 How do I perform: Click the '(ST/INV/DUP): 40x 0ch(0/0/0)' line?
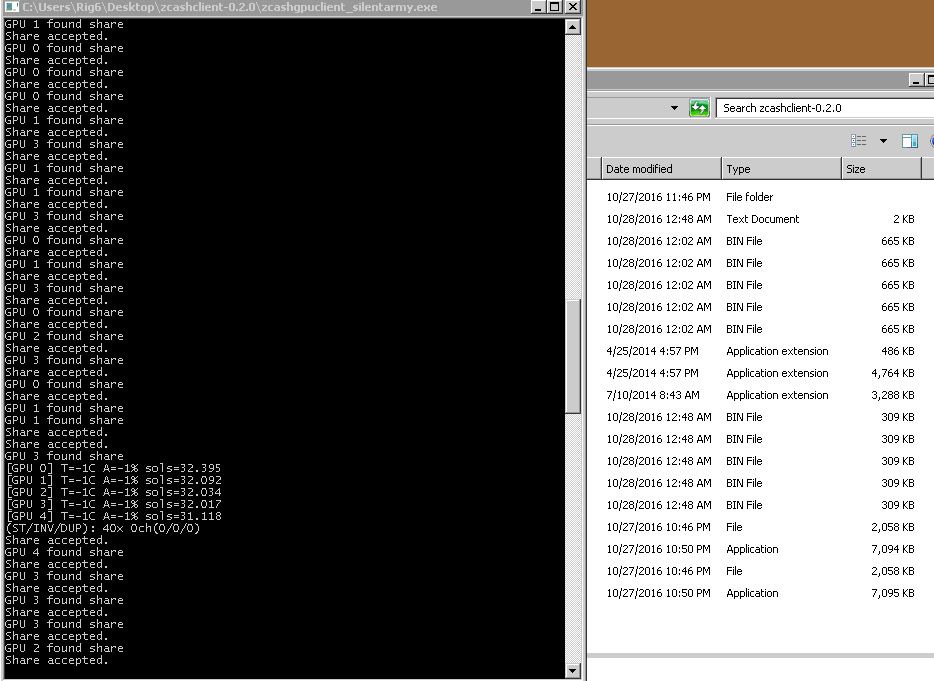click(102, 528)
